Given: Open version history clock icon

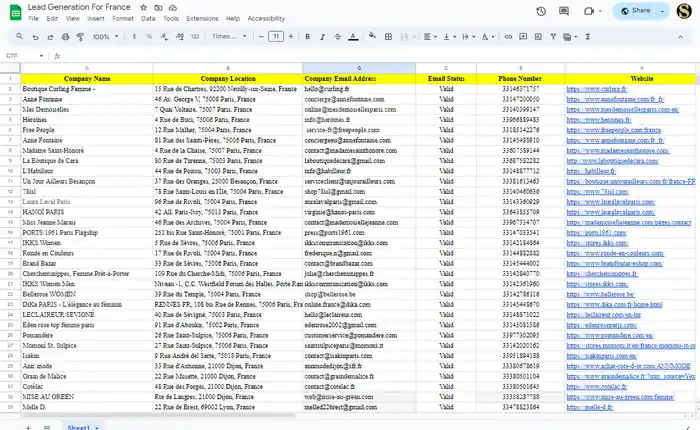Looking at the screenshot, I should (x=541, y=11).
